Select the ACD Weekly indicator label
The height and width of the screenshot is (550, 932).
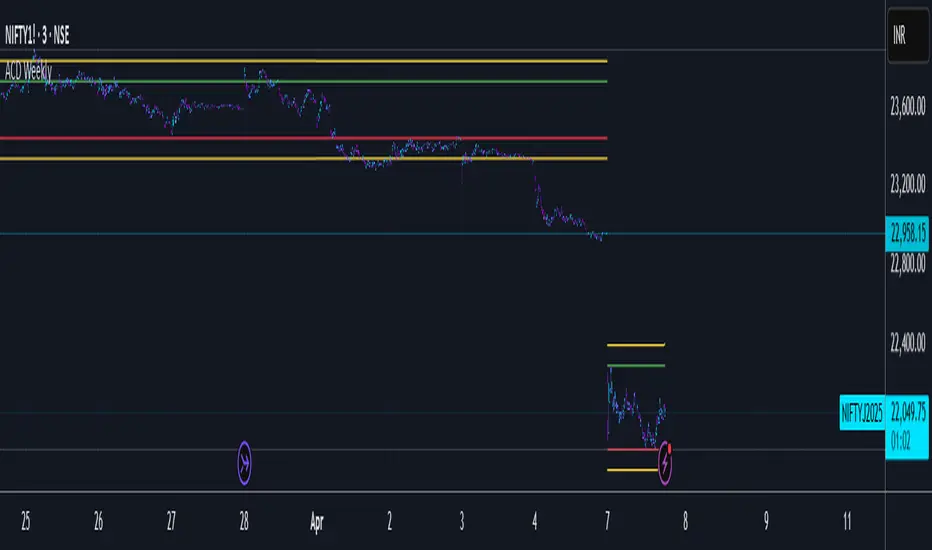tap(28, 72)
